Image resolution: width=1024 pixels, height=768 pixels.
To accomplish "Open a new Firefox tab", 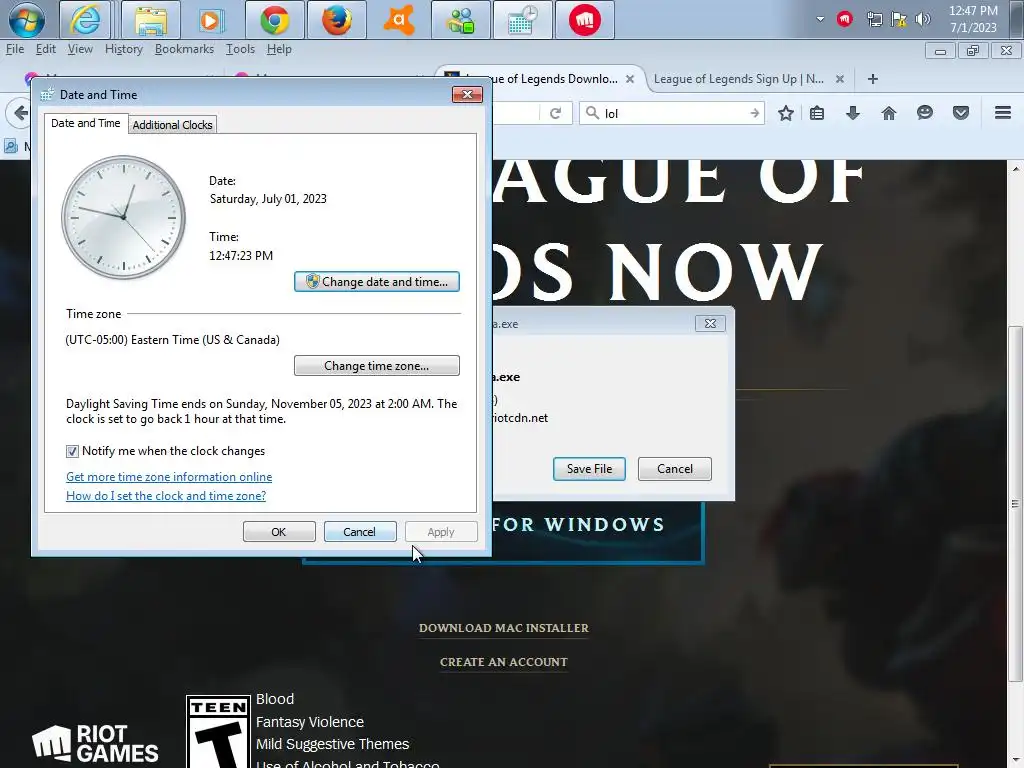I will (872, 79).
